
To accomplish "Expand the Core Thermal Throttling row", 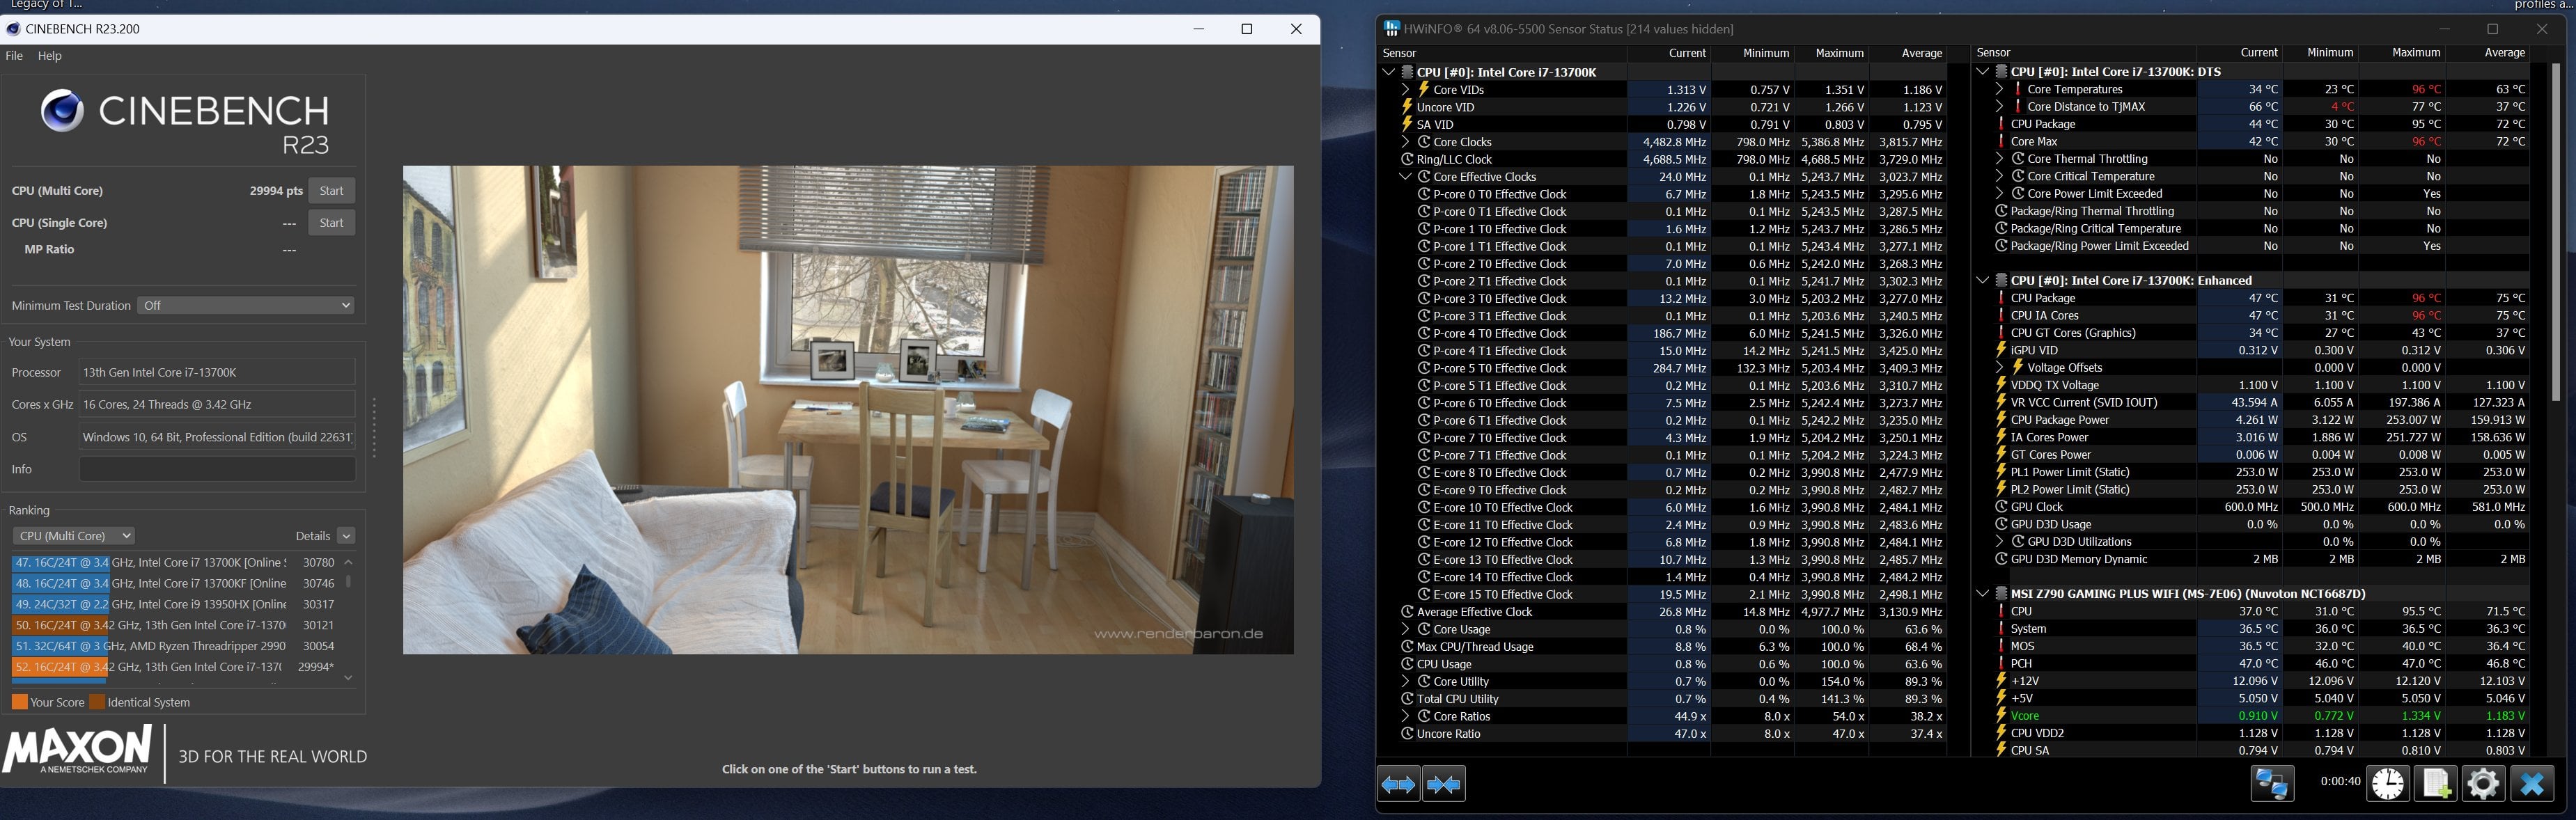I will click(x=1999, y=159).
